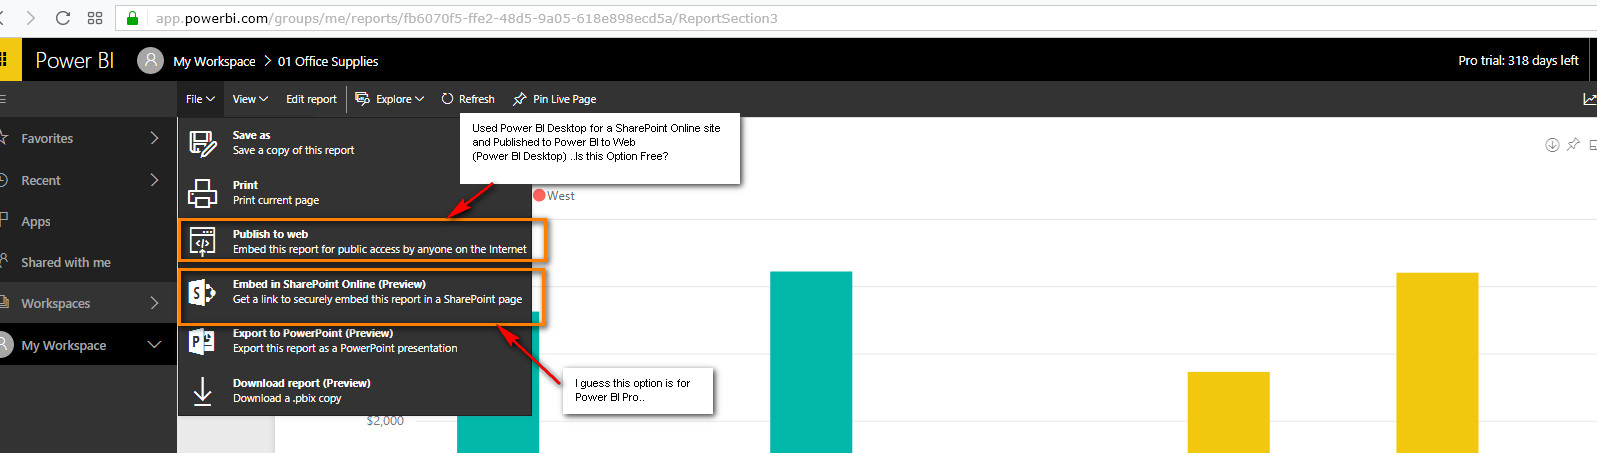Click the Print printer icon
This screenshot has width=1597, height=453.
pos(203,192)
